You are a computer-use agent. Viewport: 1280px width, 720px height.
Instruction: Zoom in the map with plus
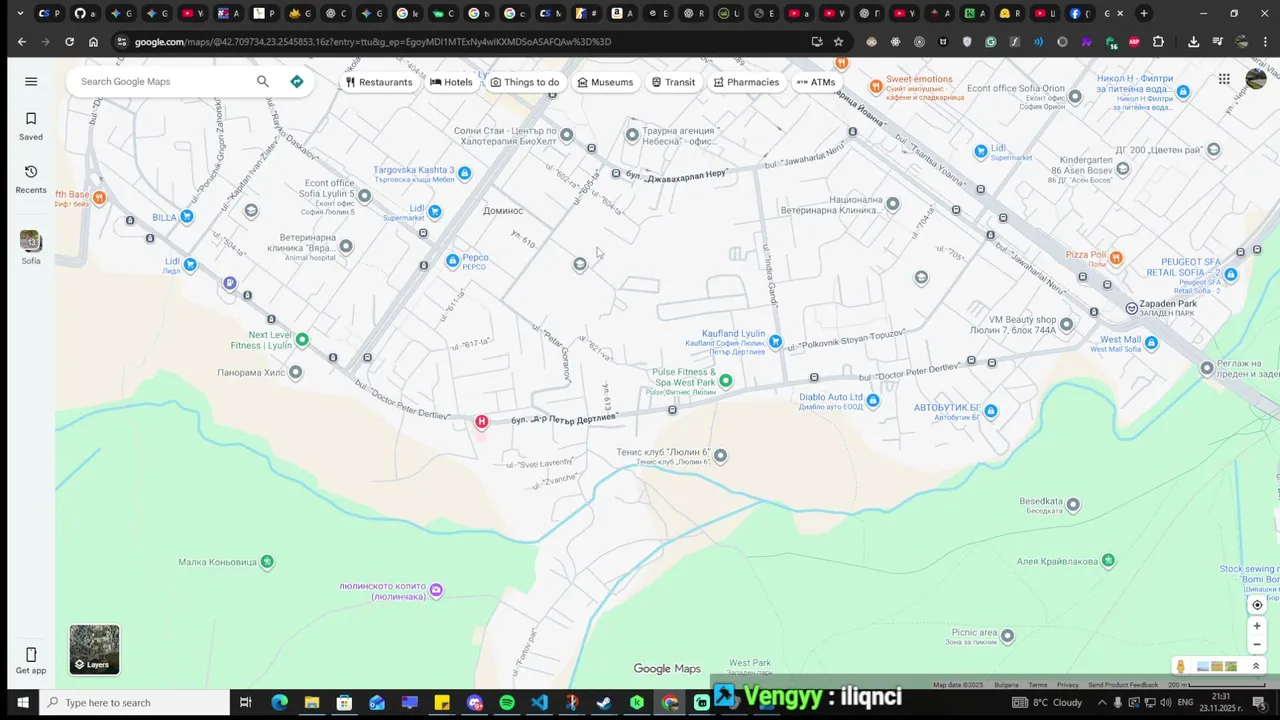(x=1257, y=626)
